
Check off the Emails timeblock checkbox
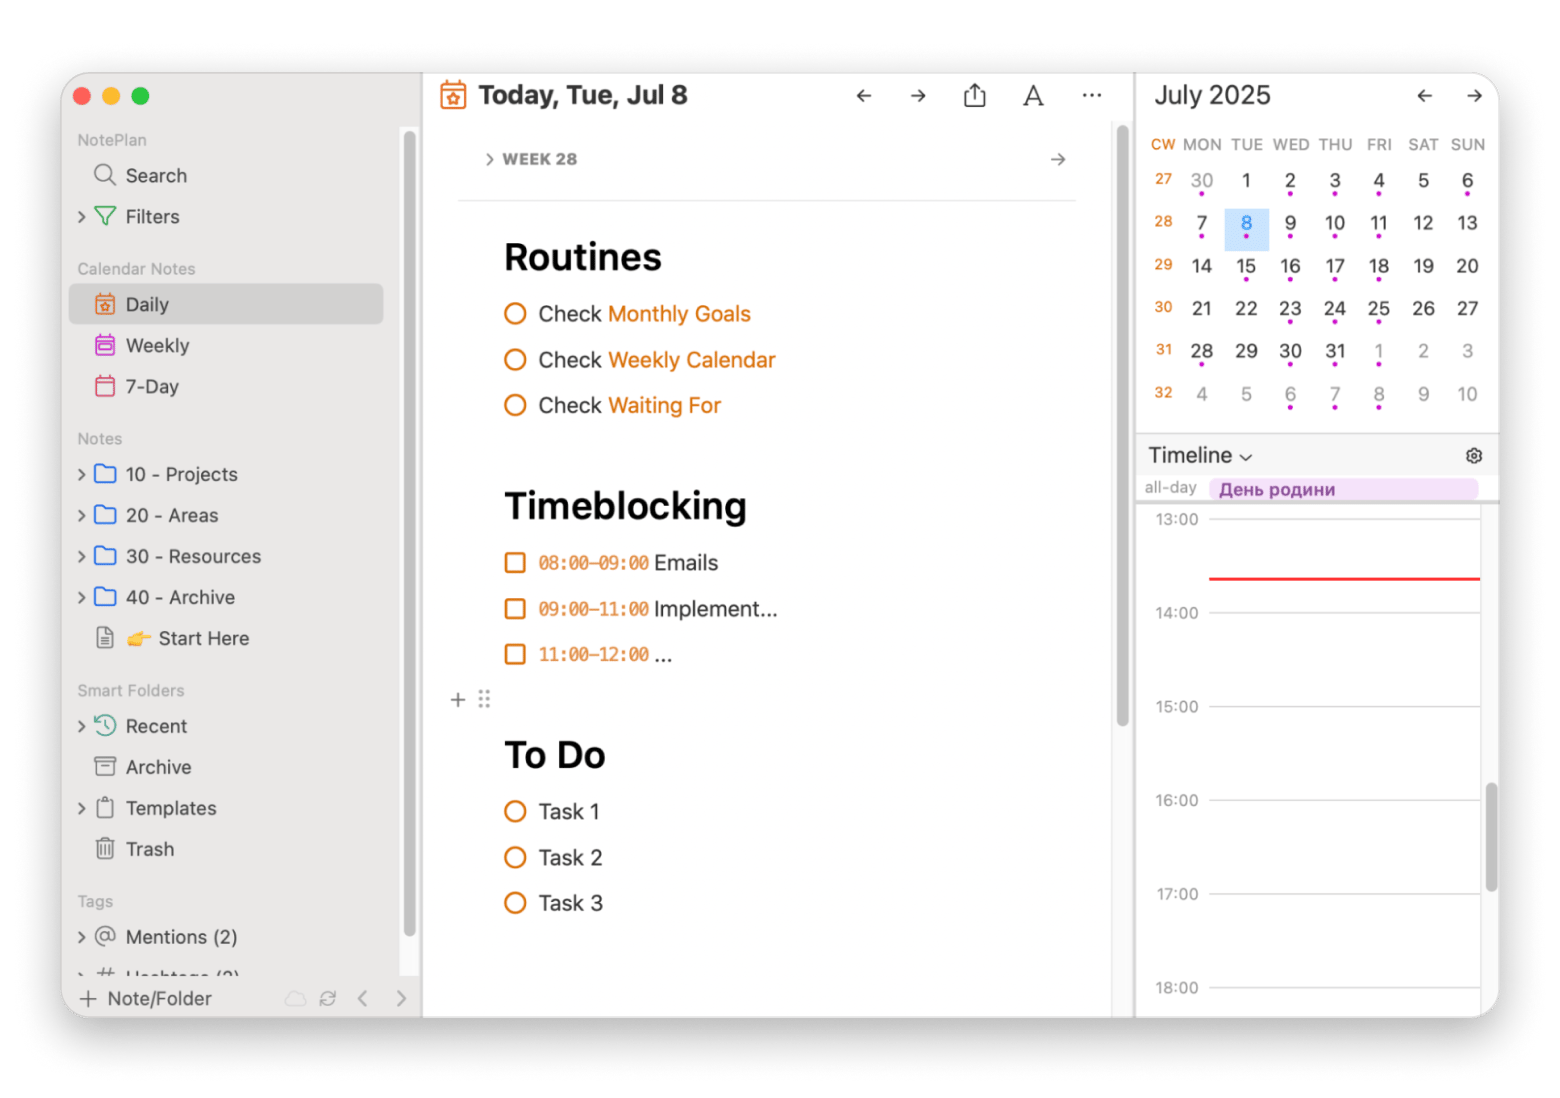point(515,563)
